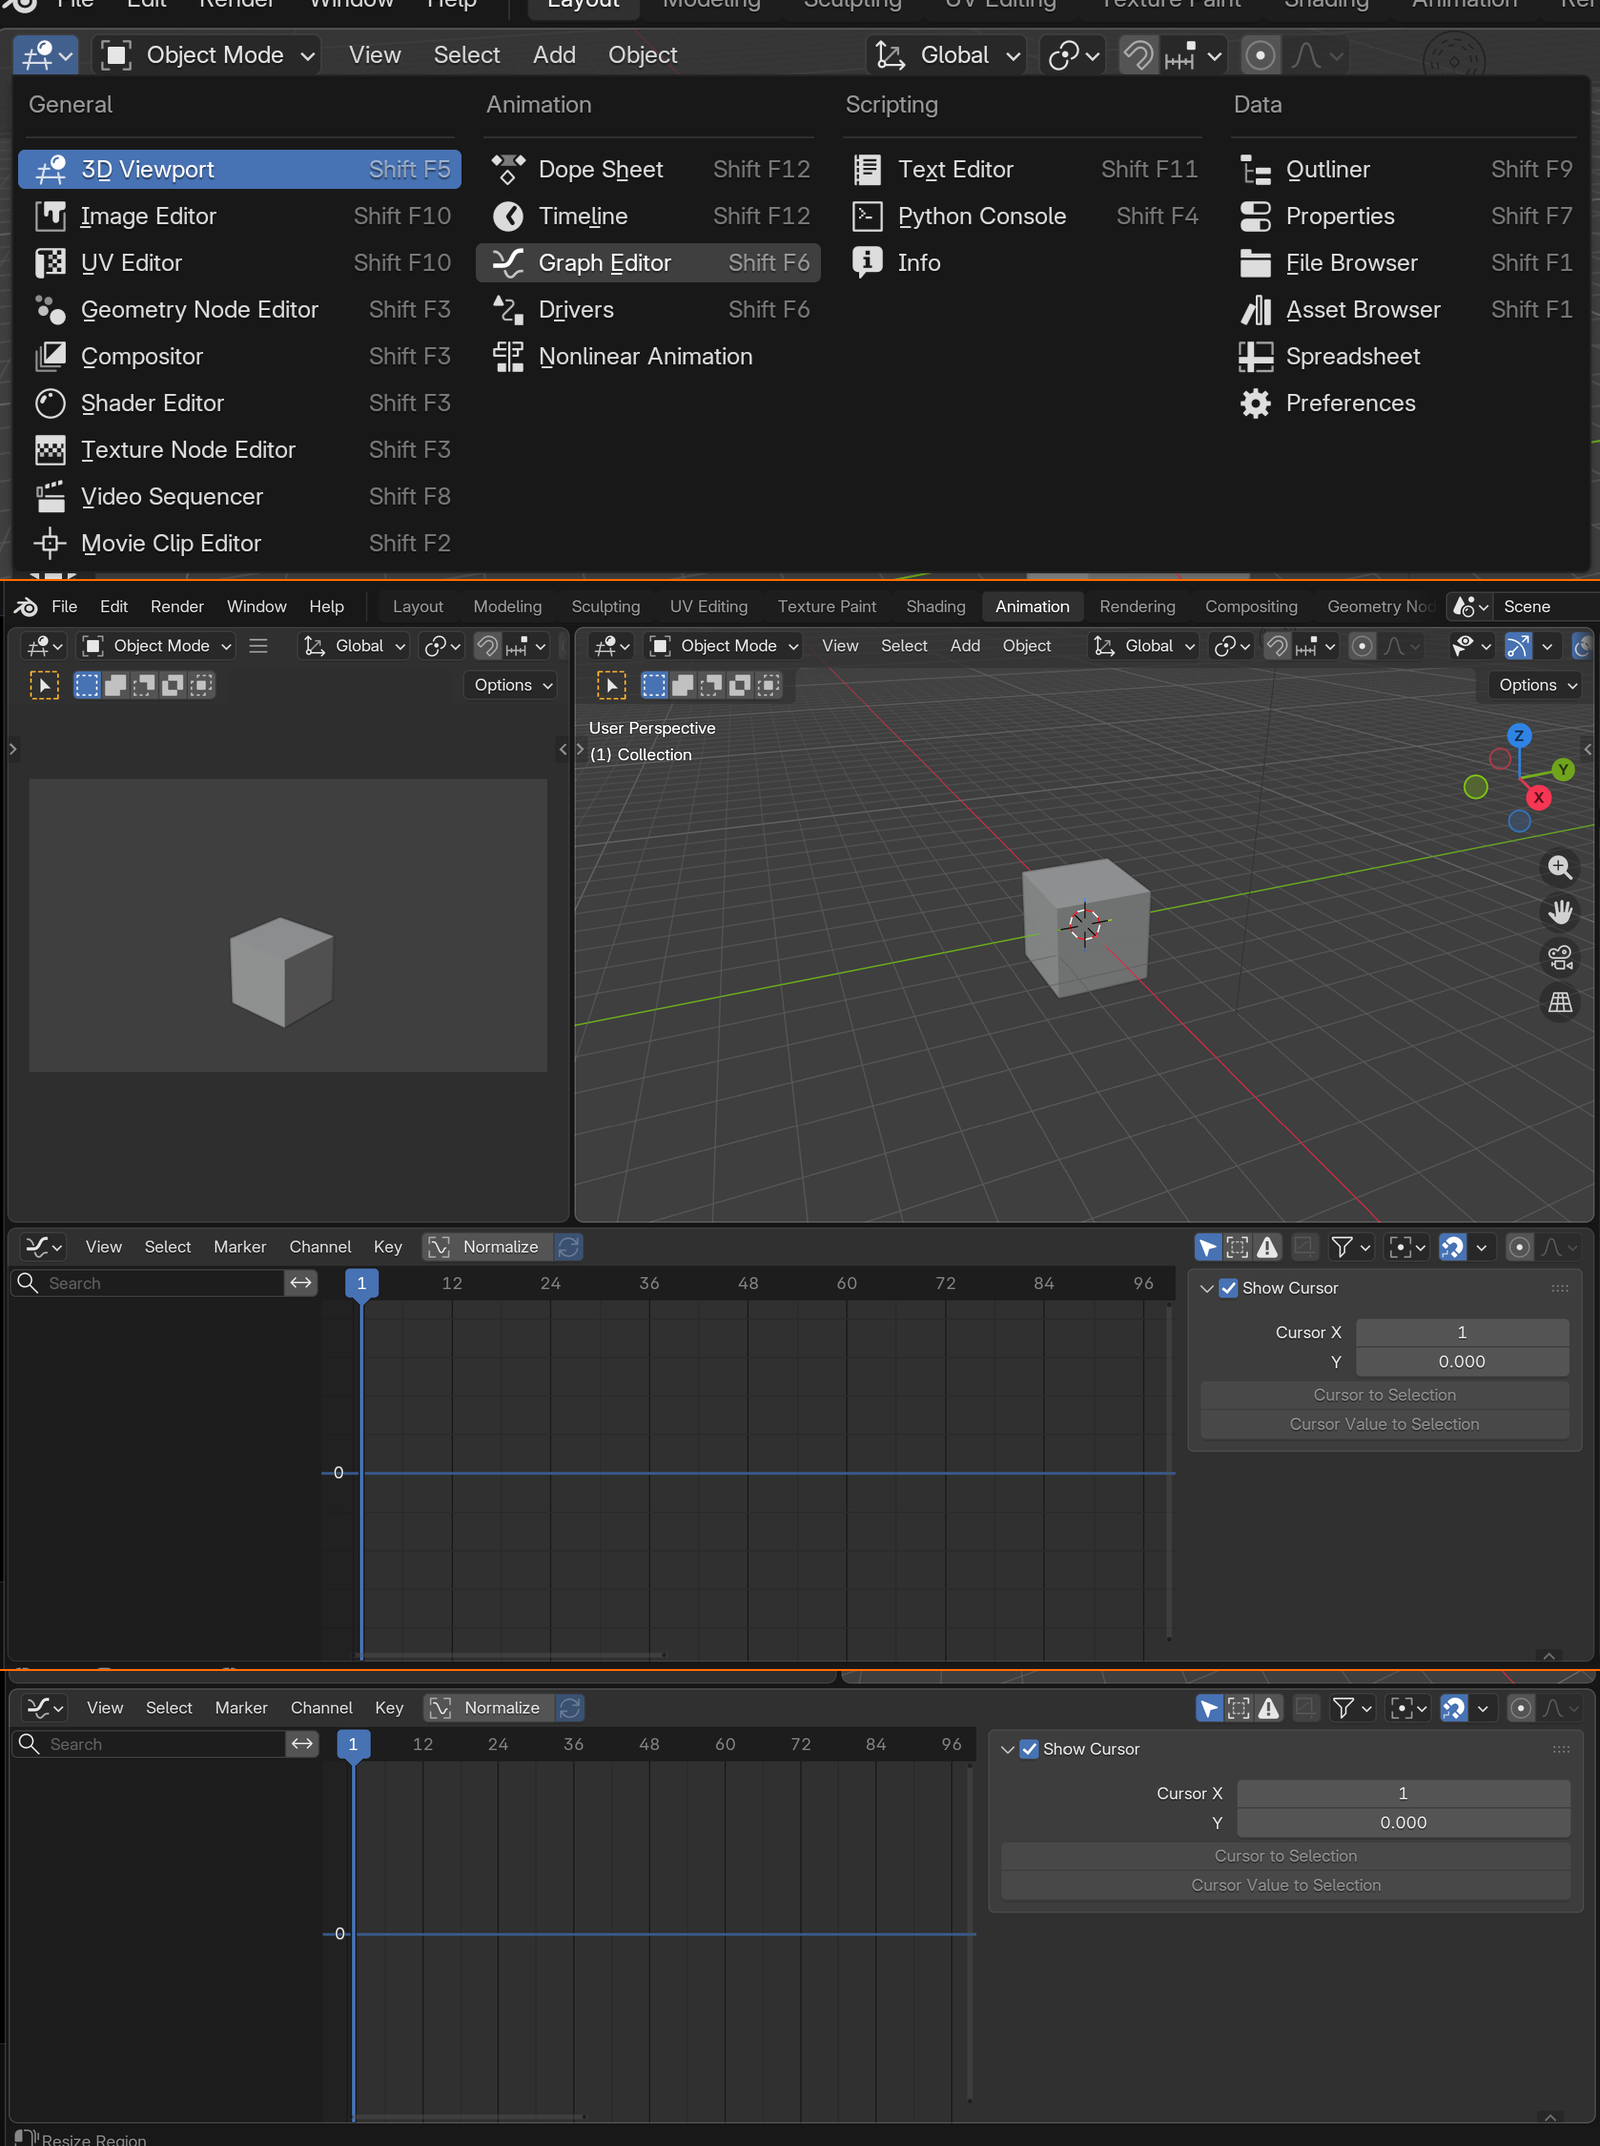This screenshot has width=1600, height=2146.
Task: Uncheck Show Cursor in the bottom graph editor
Action: click(x=1029, y=1749)
